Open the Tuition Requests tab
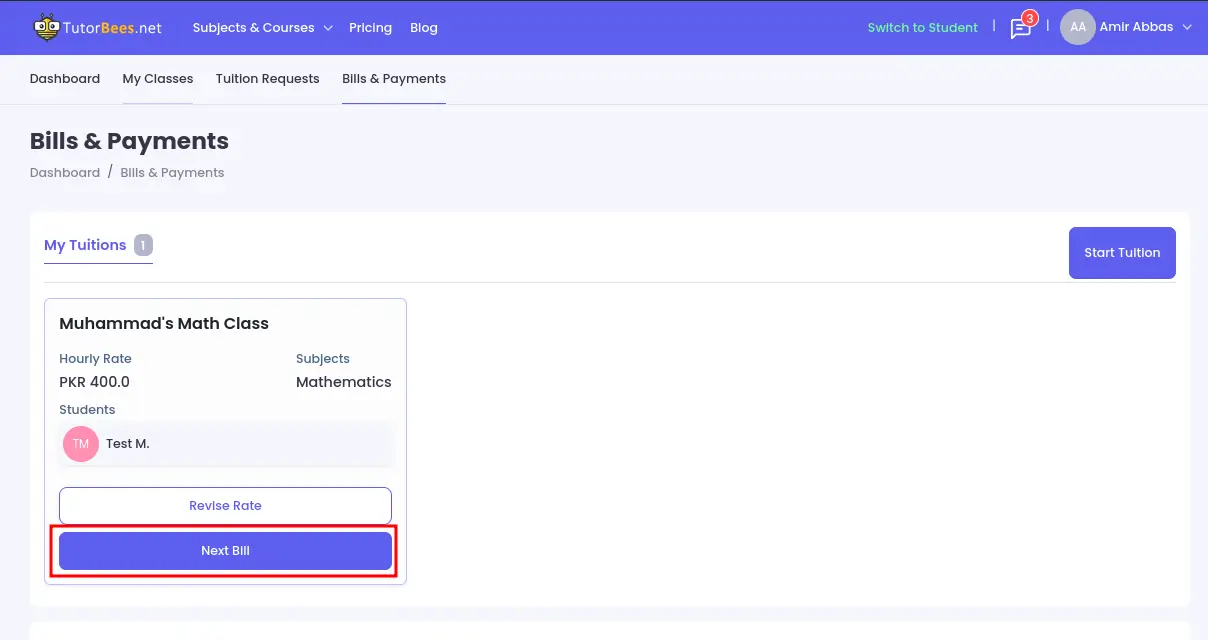Screen dimensions: 1208x640 click(267, 78)
